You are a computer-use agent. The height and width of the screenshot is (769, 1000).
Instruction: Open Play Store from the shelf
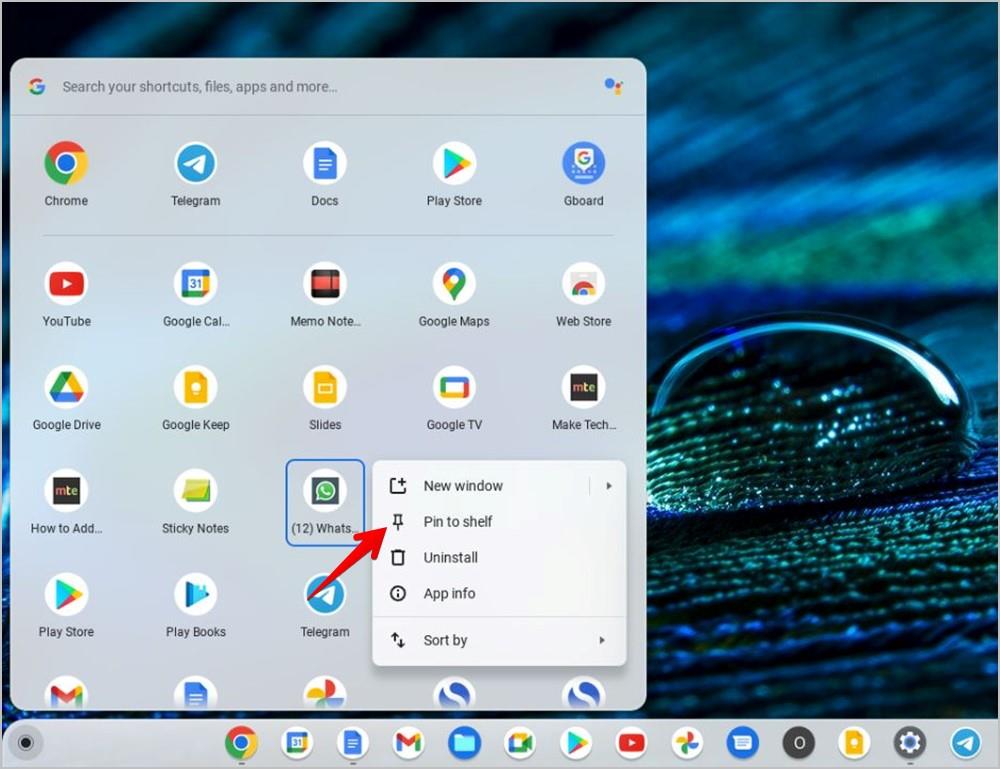tap(576, 743)
